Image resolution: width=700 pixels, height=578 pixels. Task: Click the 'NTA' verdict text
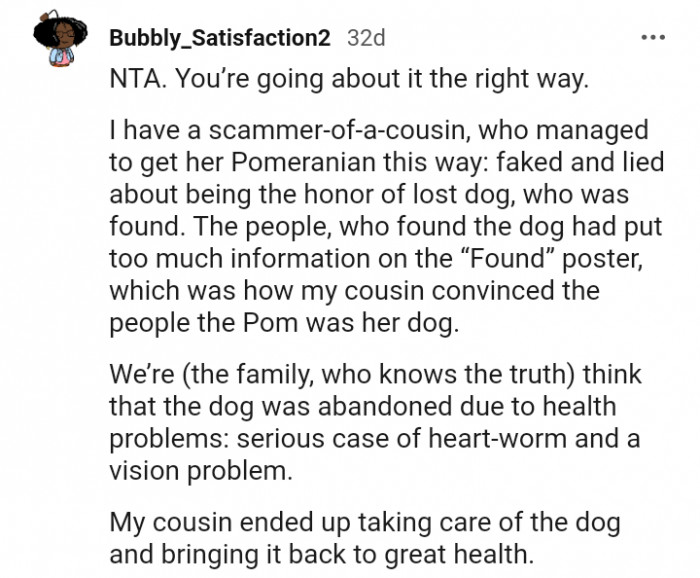[132, 81]
